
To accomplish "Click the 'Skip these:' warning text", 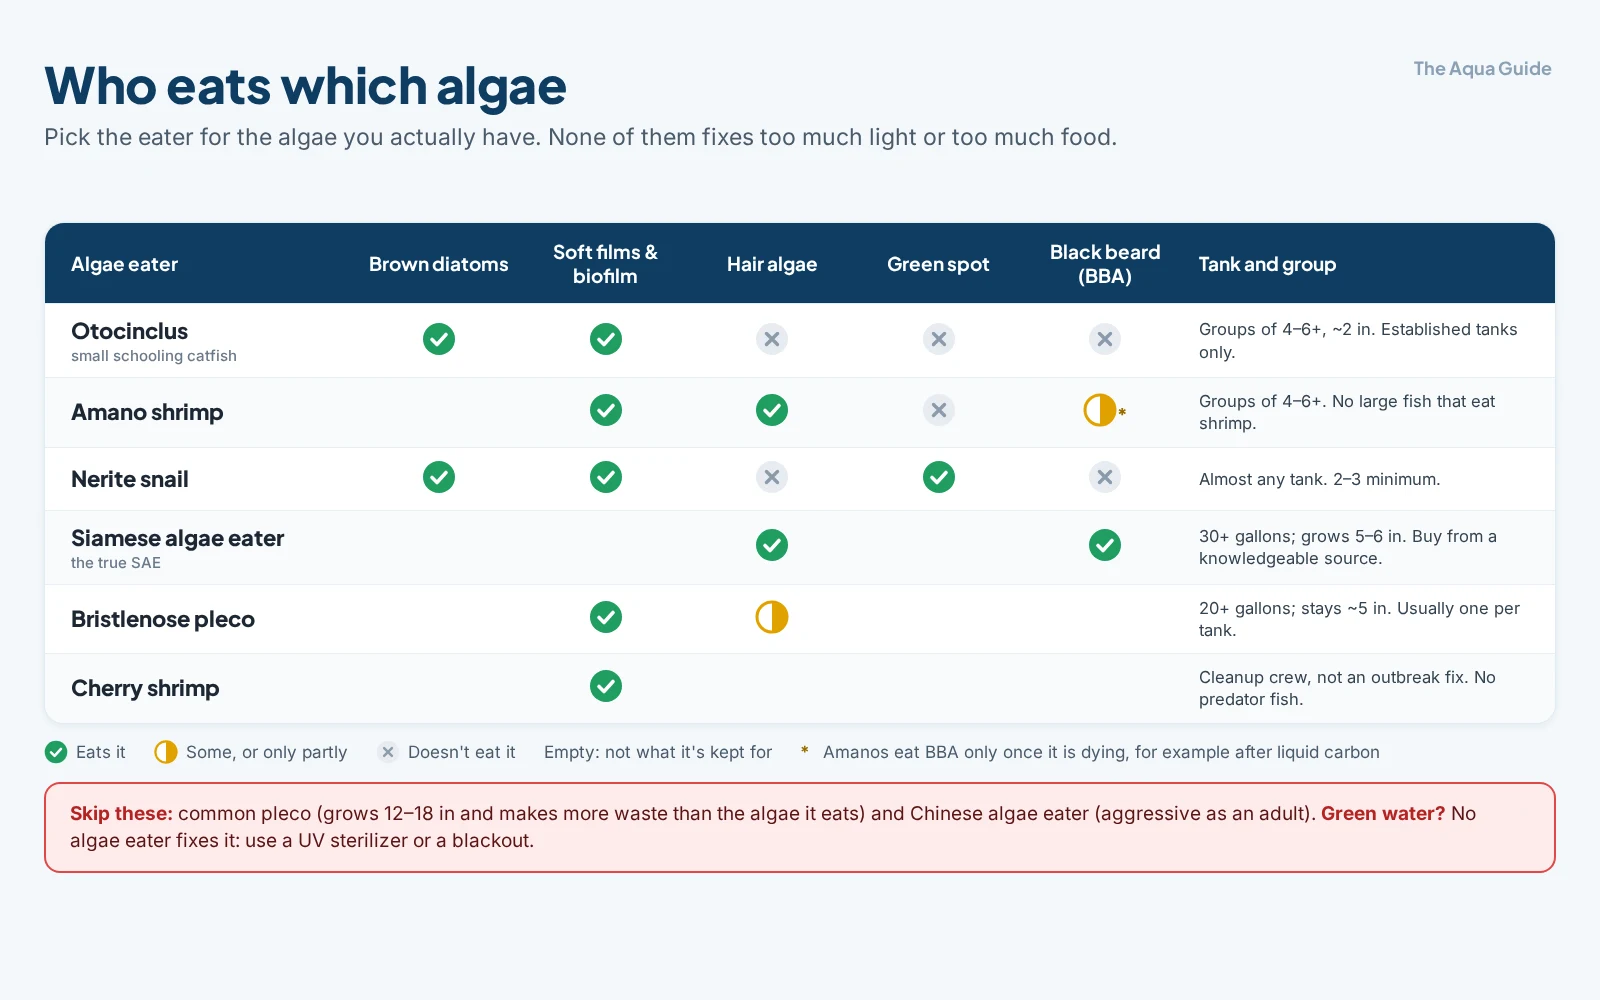I will (121, 813).
